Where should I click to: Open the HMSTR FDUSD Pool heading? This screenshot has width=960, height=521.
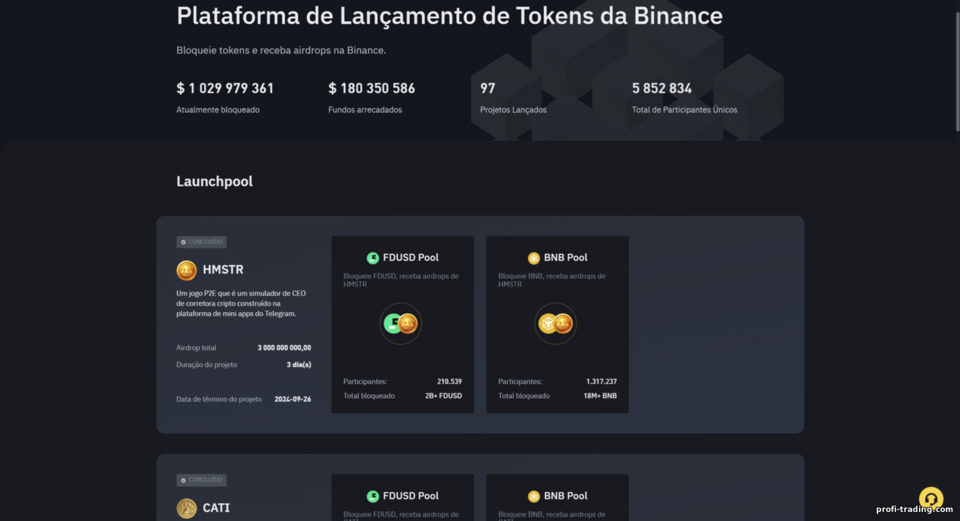click(x=411, y=258)
